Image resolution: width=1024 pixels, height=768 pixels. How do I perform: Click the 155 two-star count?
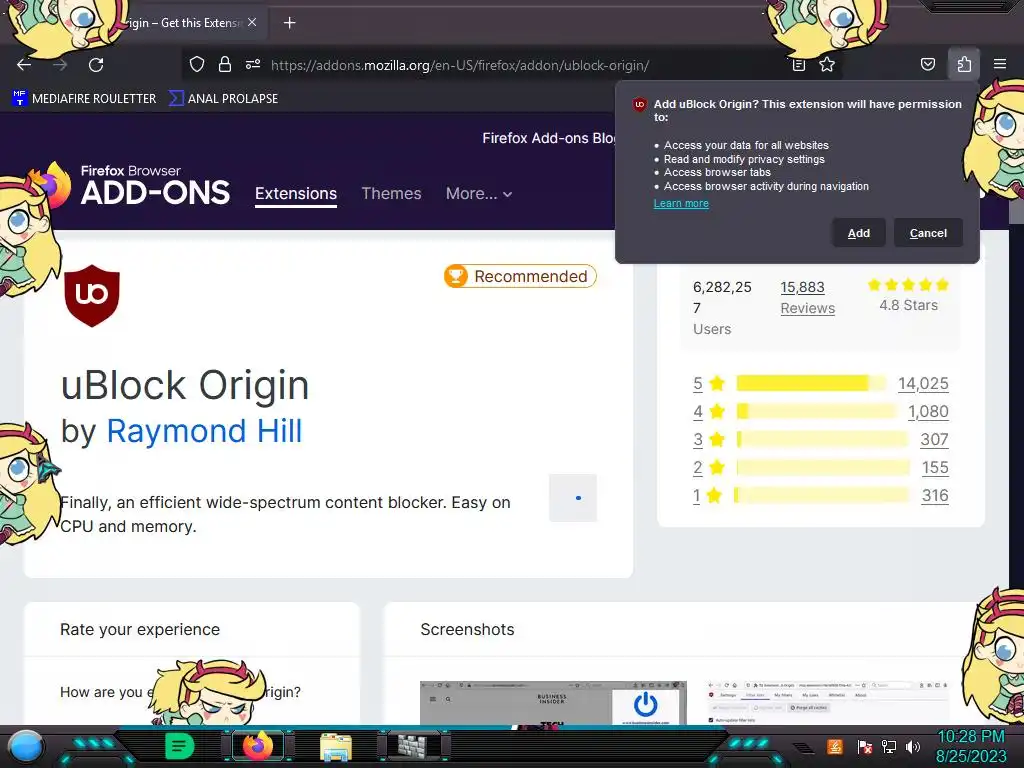[935, 468]
